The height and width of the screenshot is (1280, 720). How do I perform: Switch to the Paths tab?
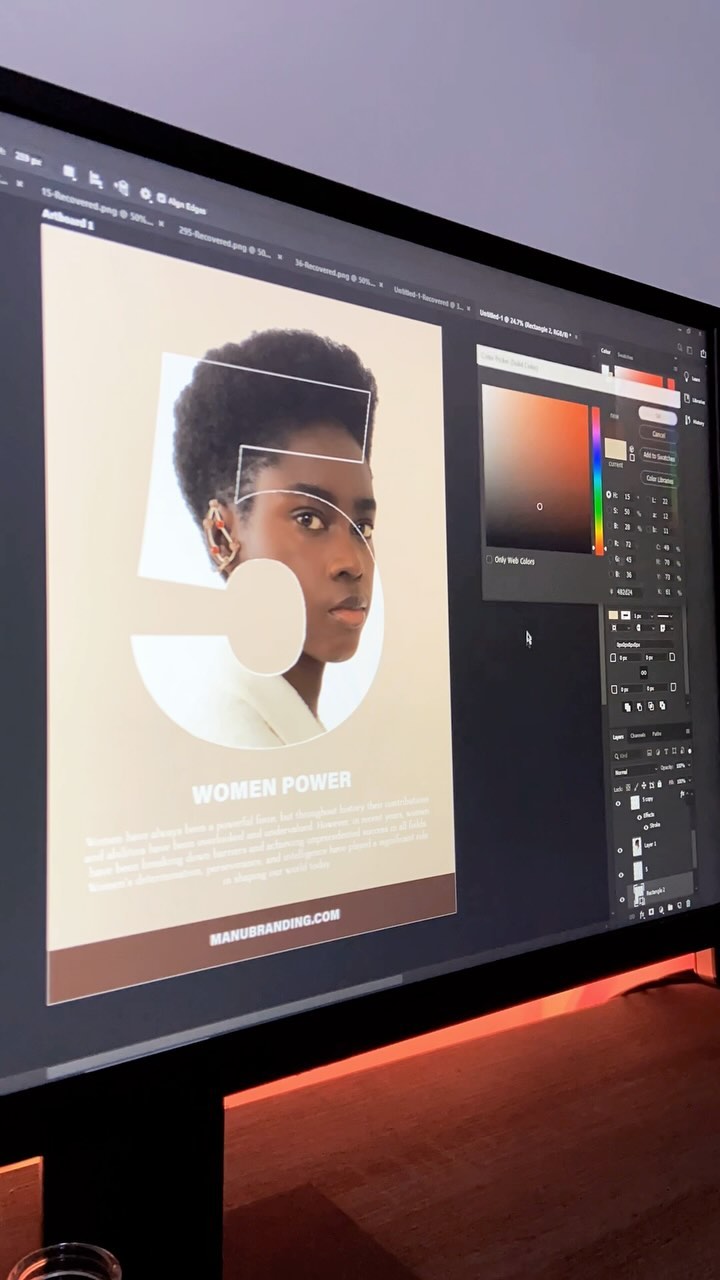pyautogui.click(x=657, y=734)
